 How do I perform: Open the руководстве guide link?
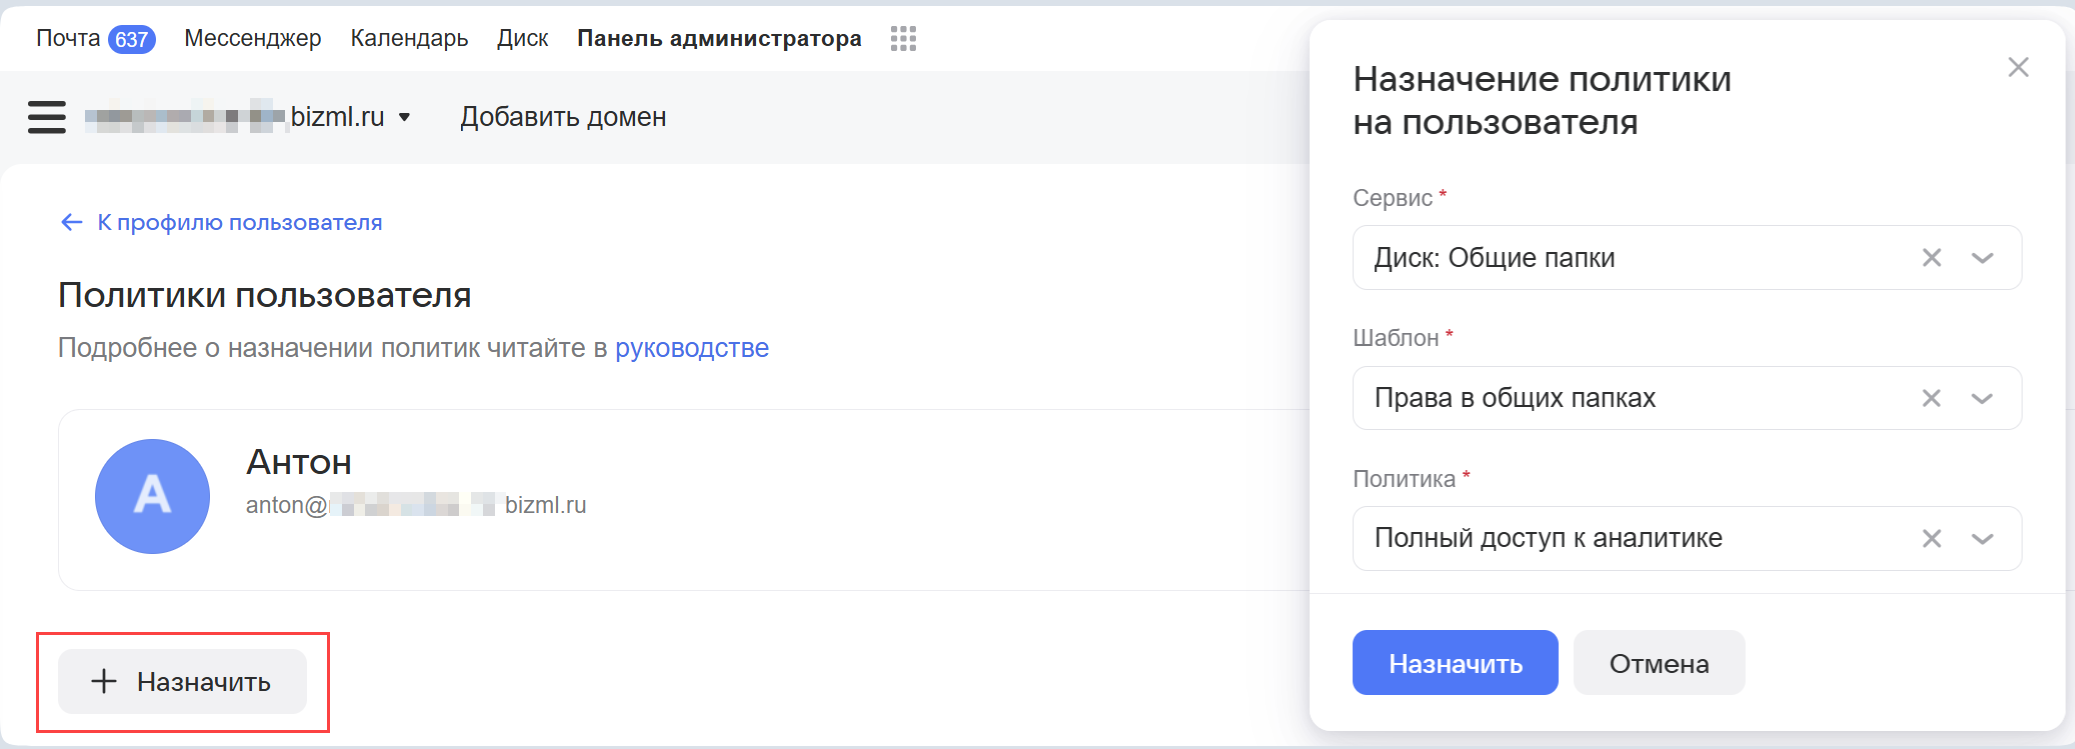click(x=691, y=348)
